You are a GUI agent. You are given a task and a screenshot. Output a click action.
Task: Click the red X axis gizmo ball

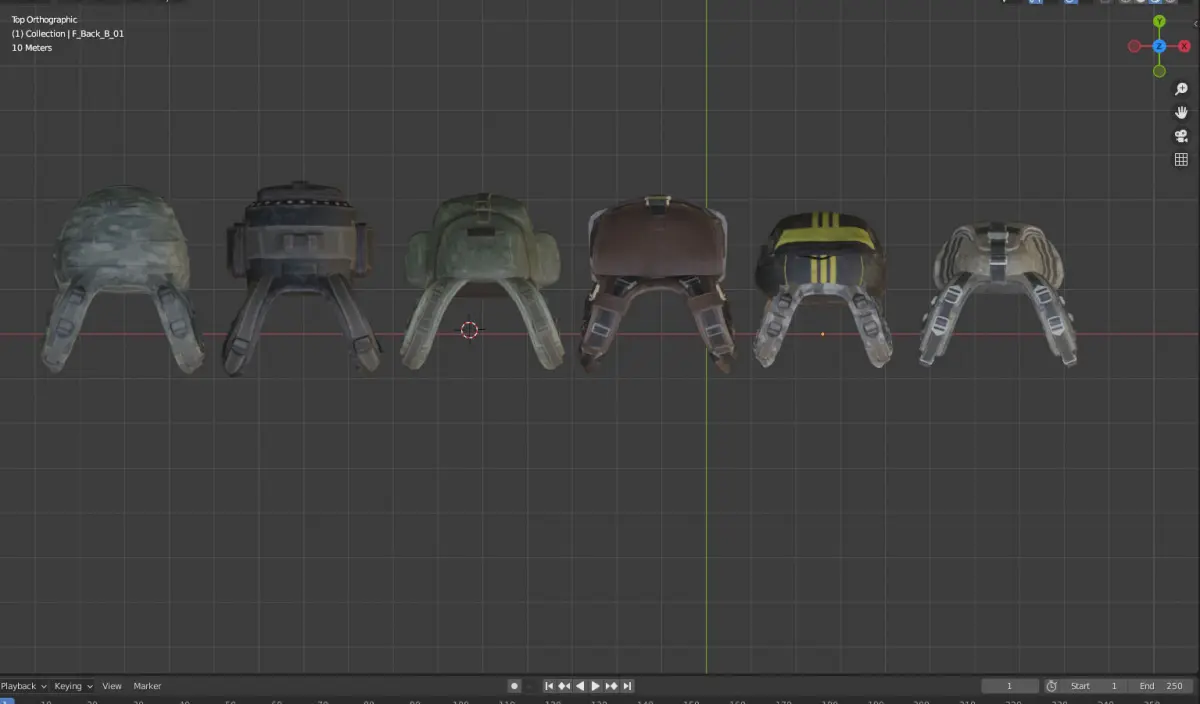1184,46
